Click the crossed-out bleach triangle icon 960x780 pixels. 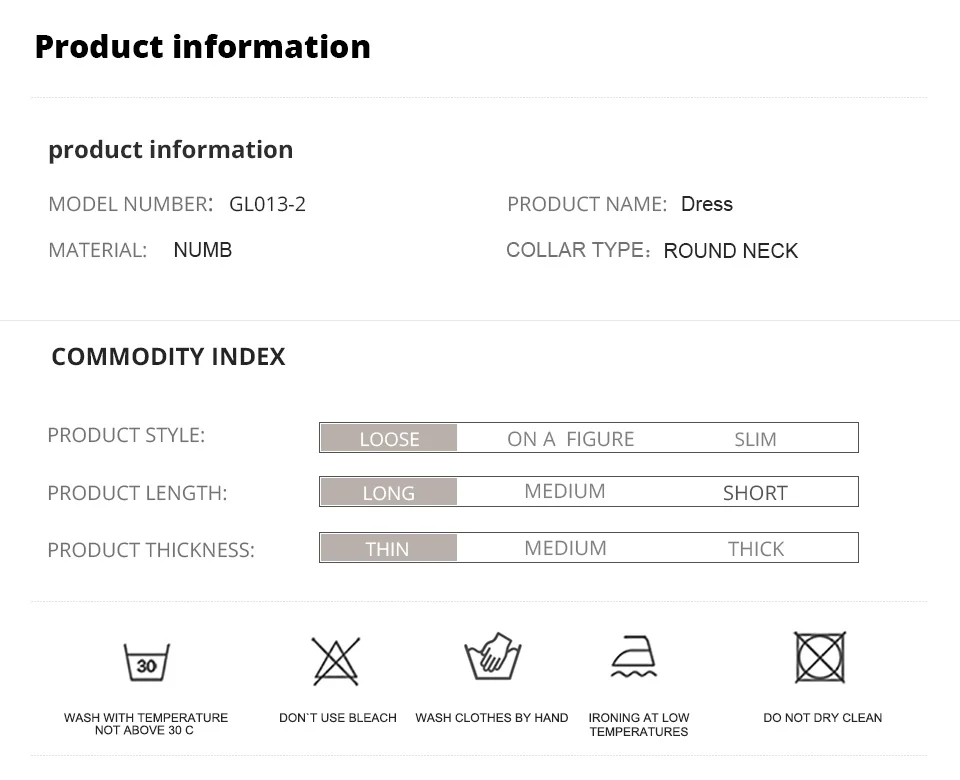tap(336, 661)
